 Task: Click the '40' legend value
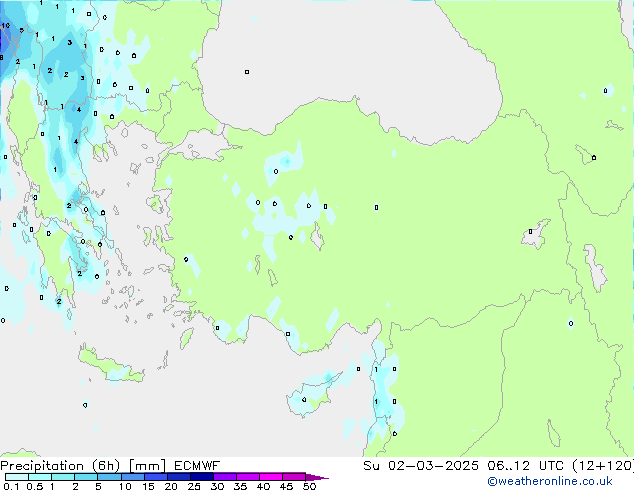pos(264,486)
